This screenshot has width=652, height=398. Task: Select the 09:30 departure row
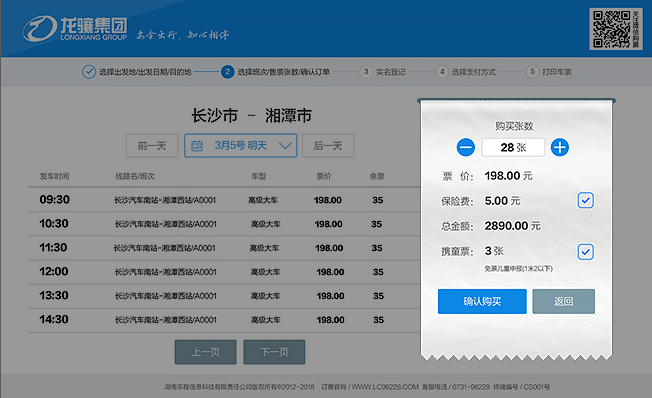pyautogui.click(x=225, y=200)
